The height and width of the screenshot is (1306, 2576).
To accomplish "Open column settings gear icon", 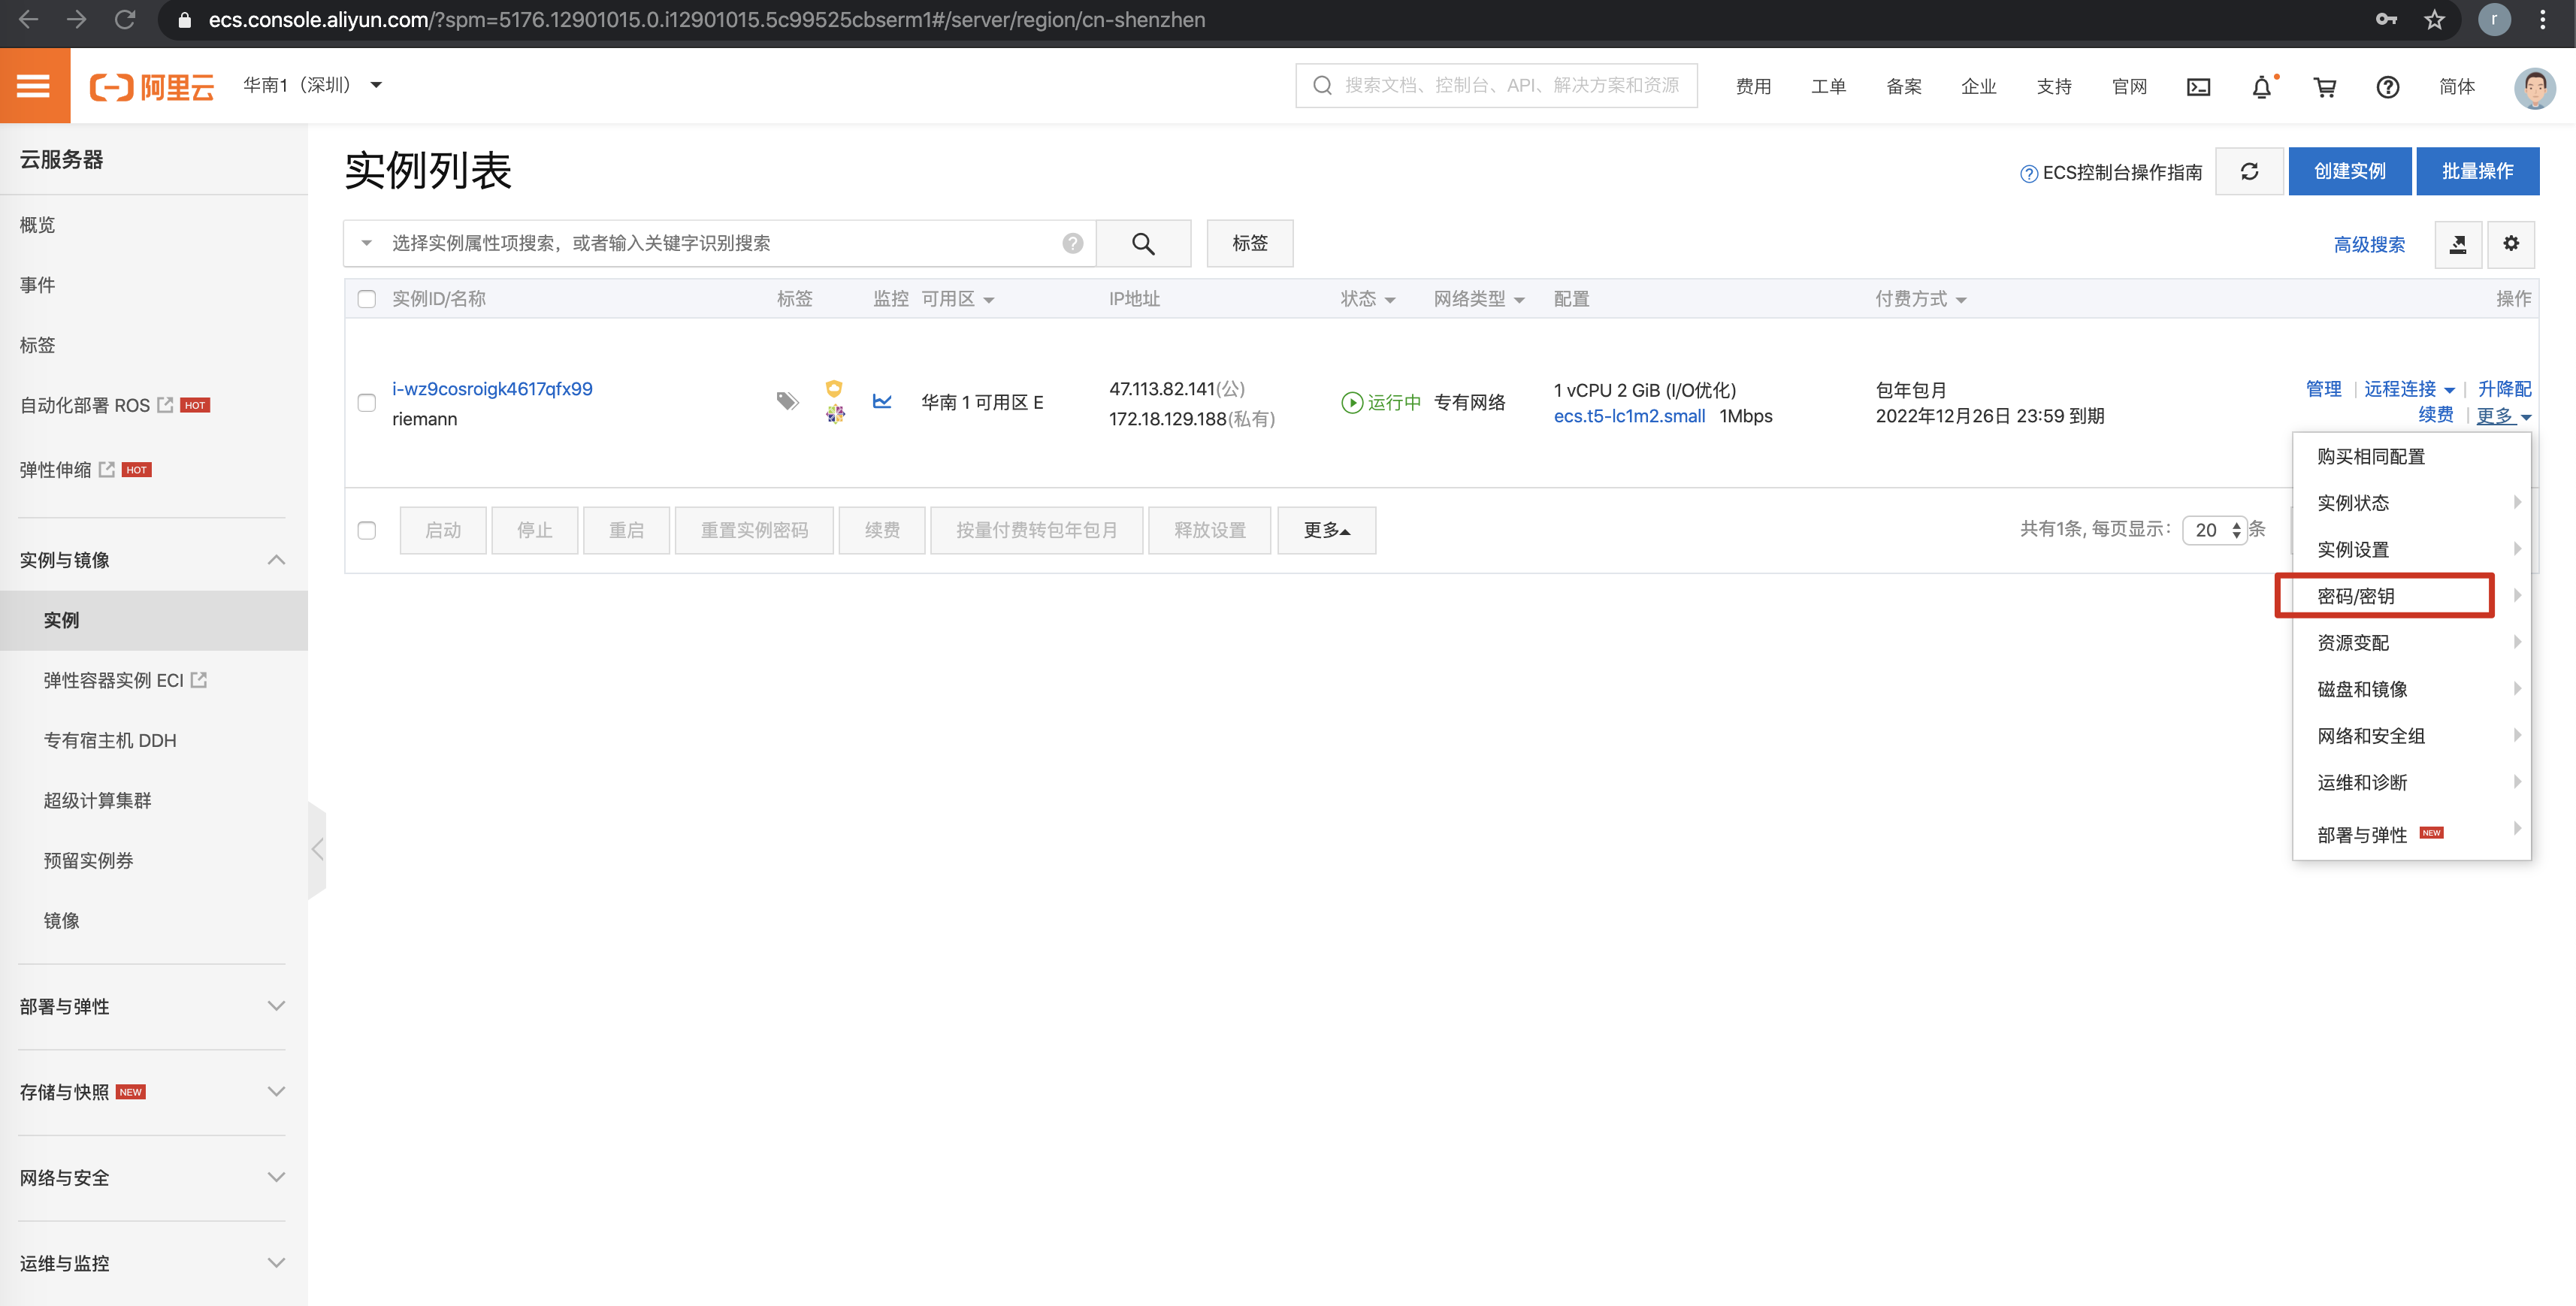I will pyautogui.click(x=2510, y=244).
